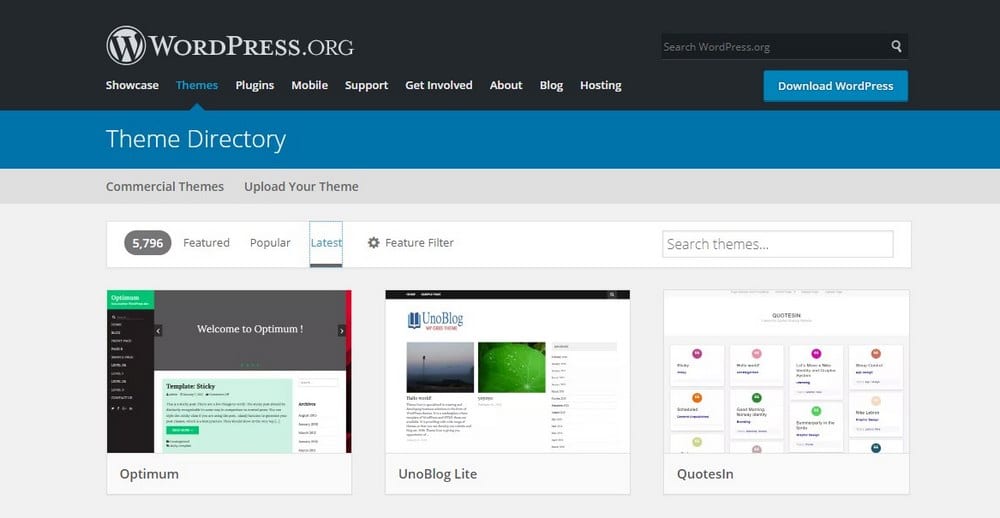Click the Download WordPress button
Screen dimensions: 1000x518
[x=835, y=86]
